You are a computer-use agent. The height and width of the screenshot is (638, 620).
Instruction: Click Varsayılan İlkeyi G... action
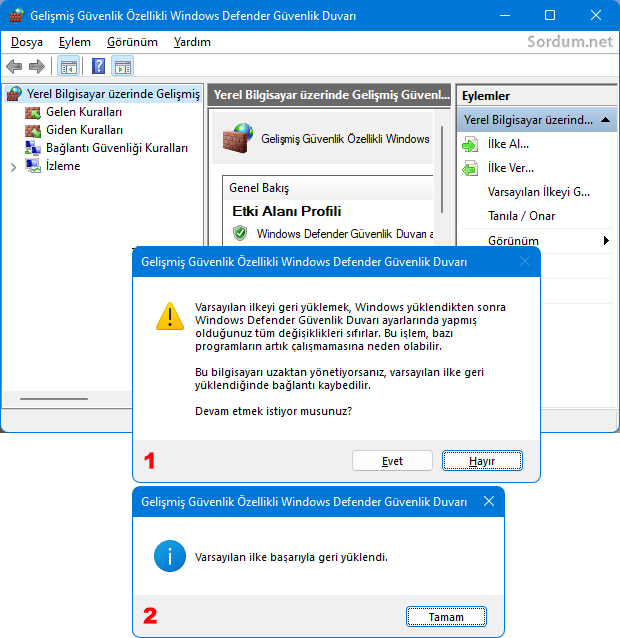coord(539,192)
